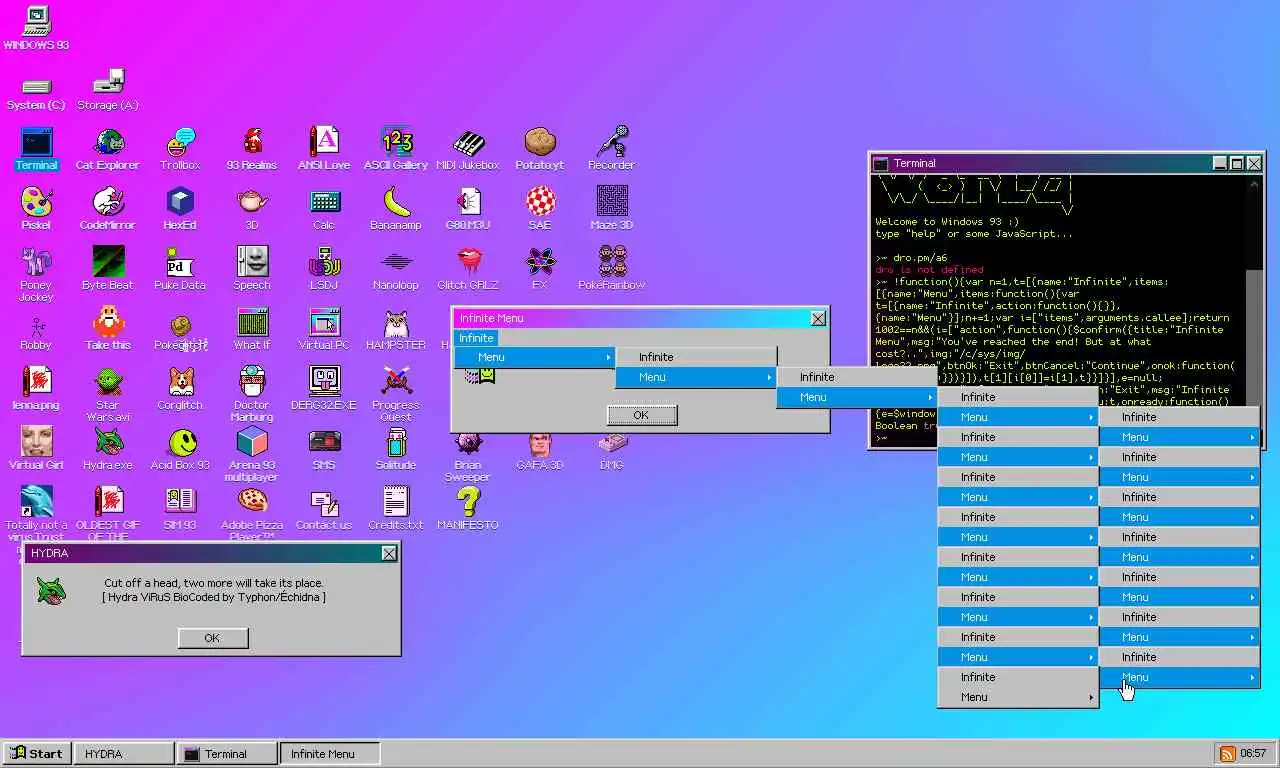This screenshot has height=768, width=1280.
Task: Open Acid Box 93 smiley icon
Action: pos(180,448)
